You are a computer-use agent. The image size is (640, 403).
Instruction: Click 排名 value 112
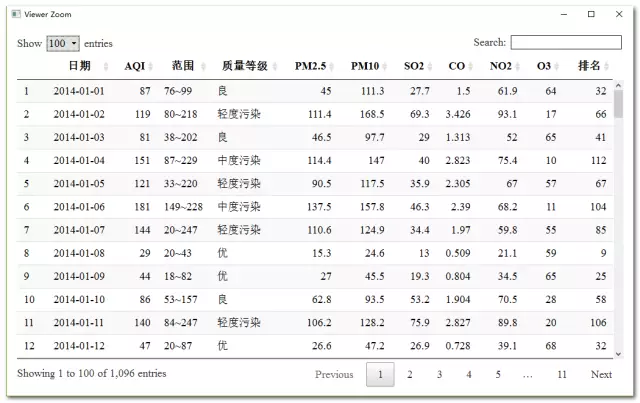(598, 160)
